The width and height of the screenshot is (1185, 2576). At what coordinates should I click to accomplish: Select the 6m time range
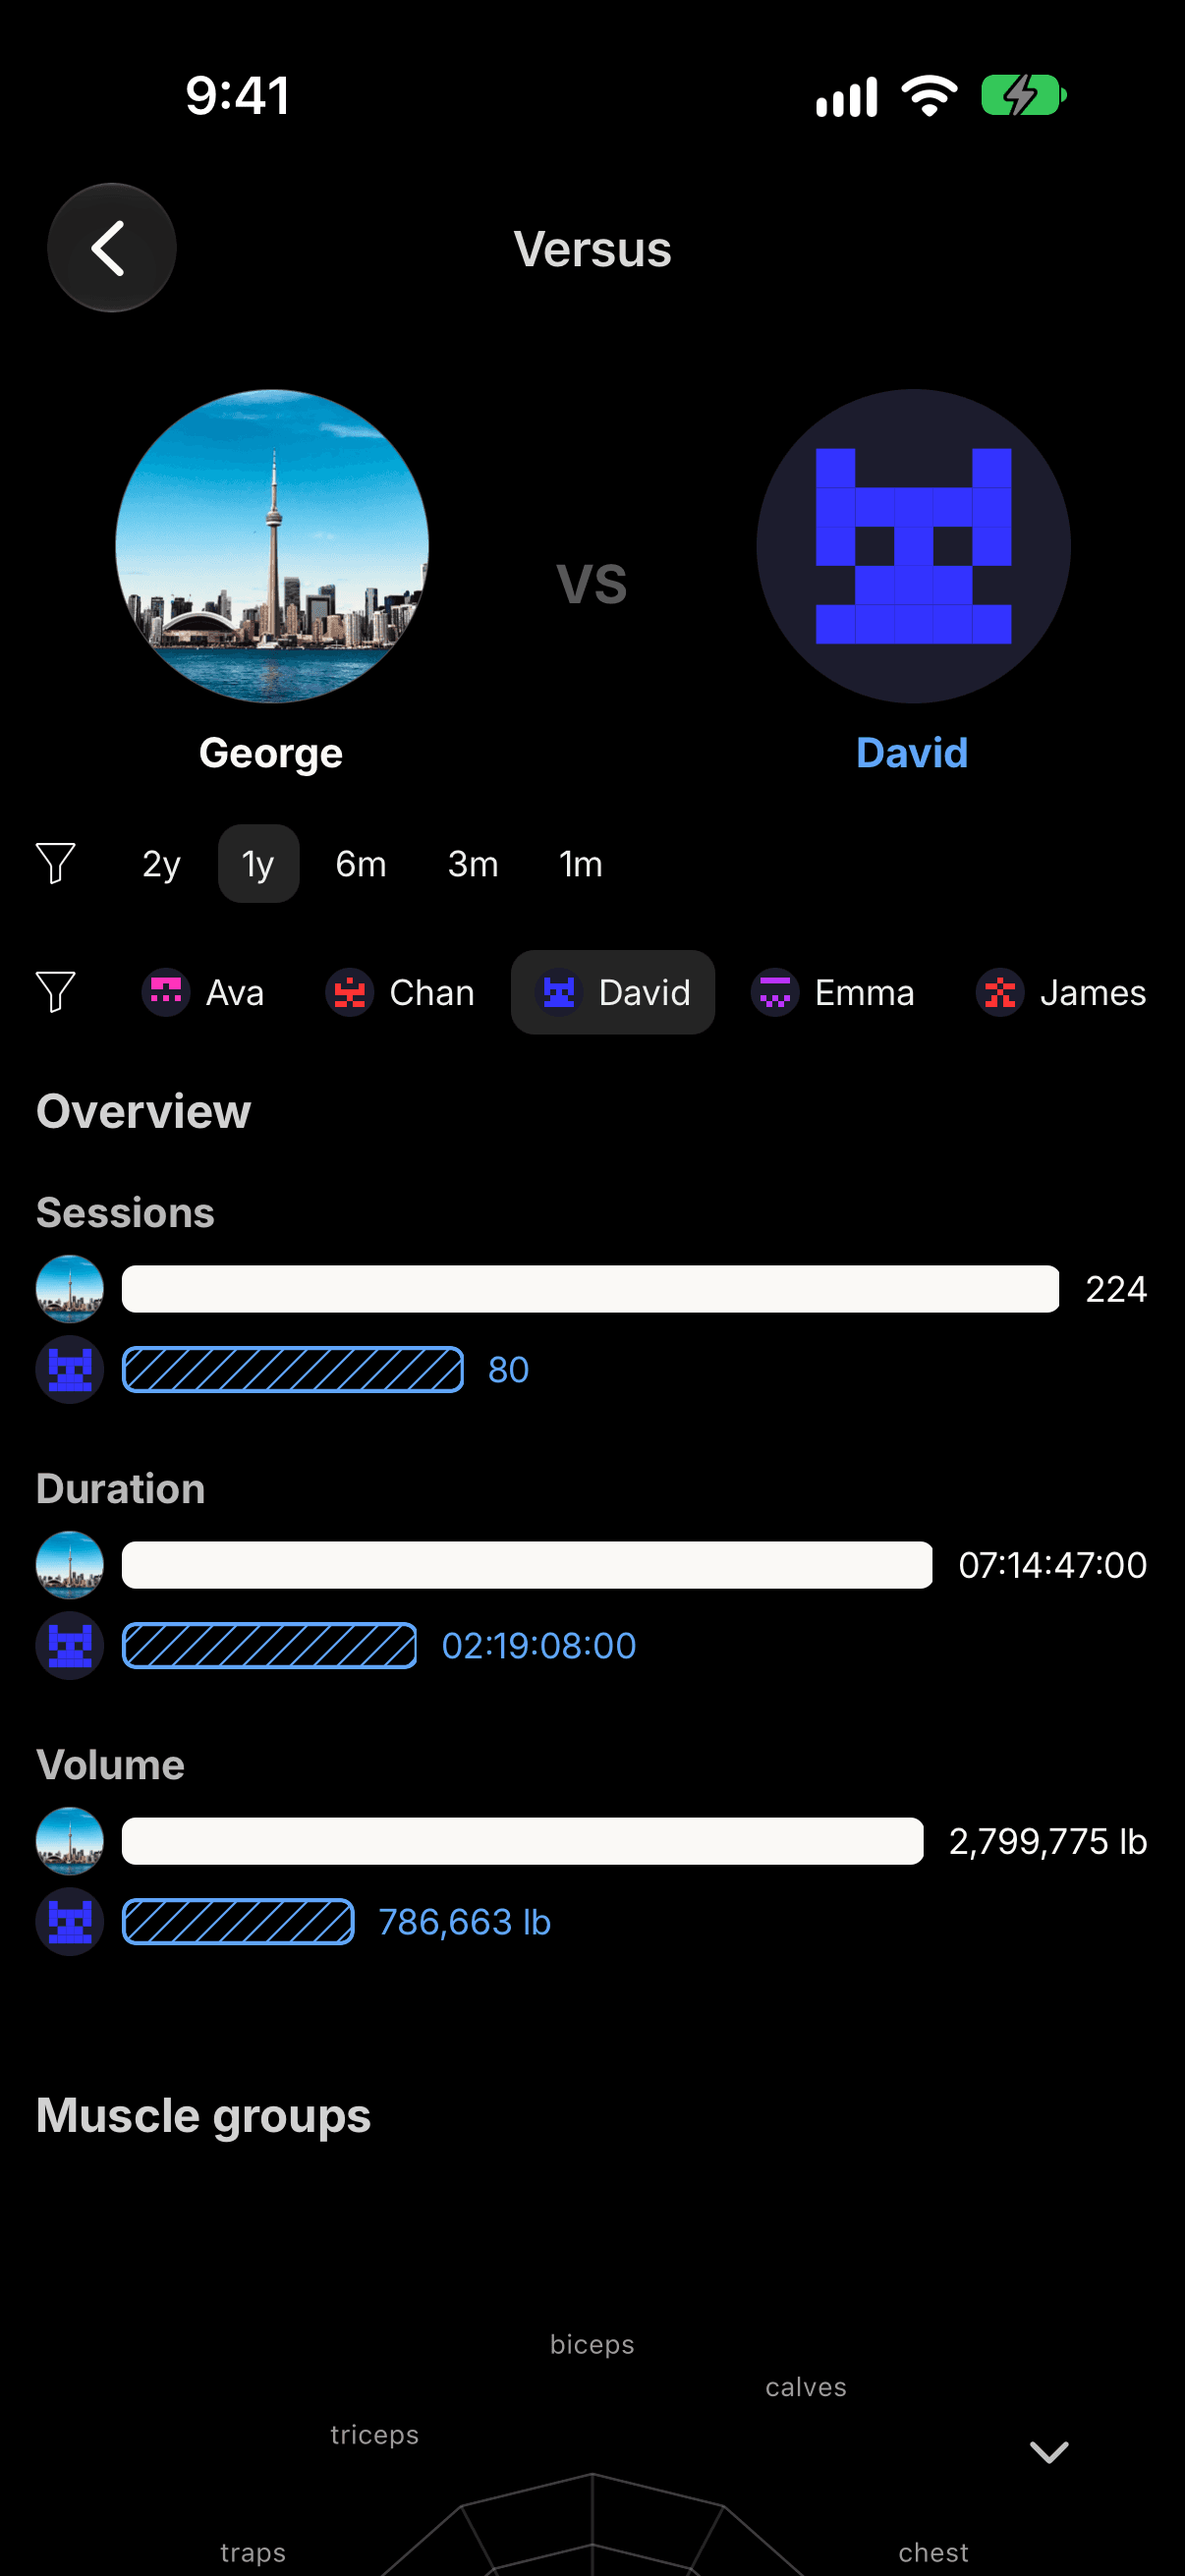(361, 864)
